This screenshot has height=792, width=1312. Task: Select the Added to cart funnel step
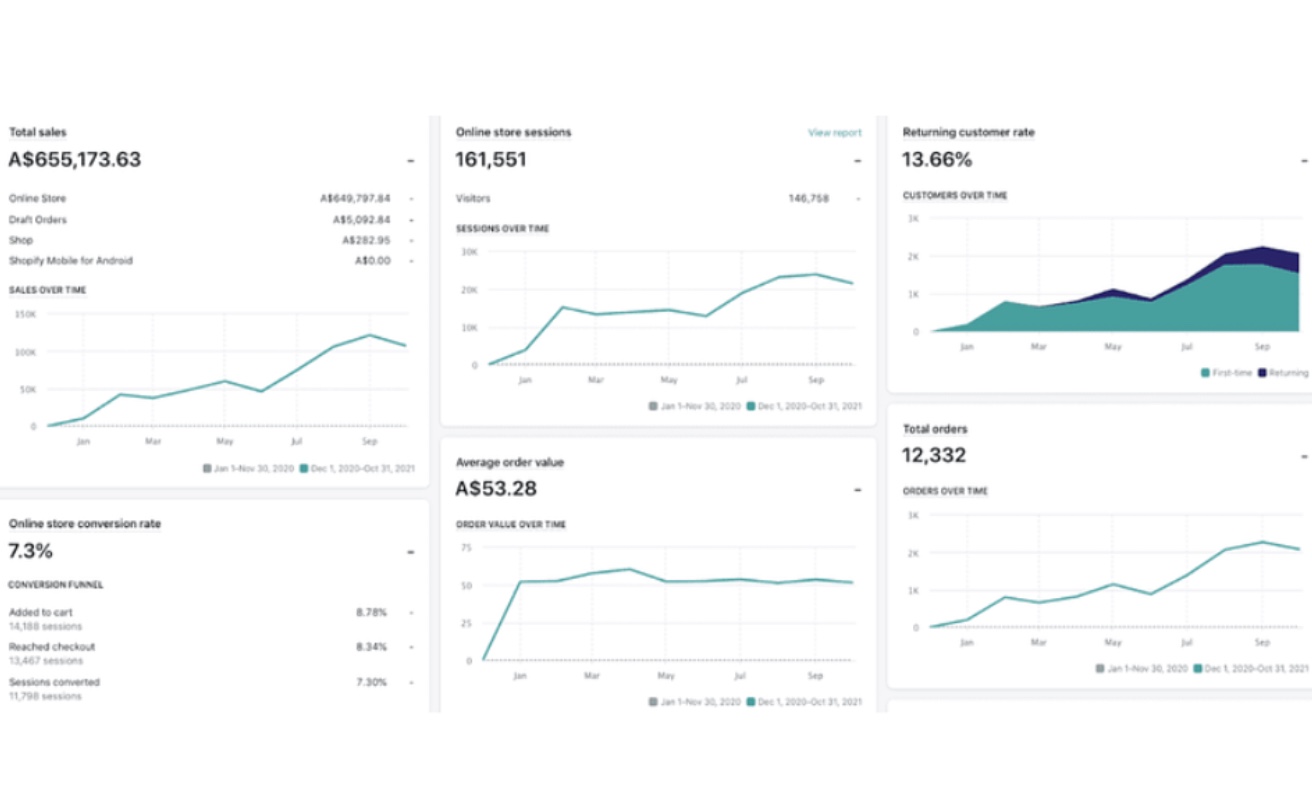[x=41, y=612]
